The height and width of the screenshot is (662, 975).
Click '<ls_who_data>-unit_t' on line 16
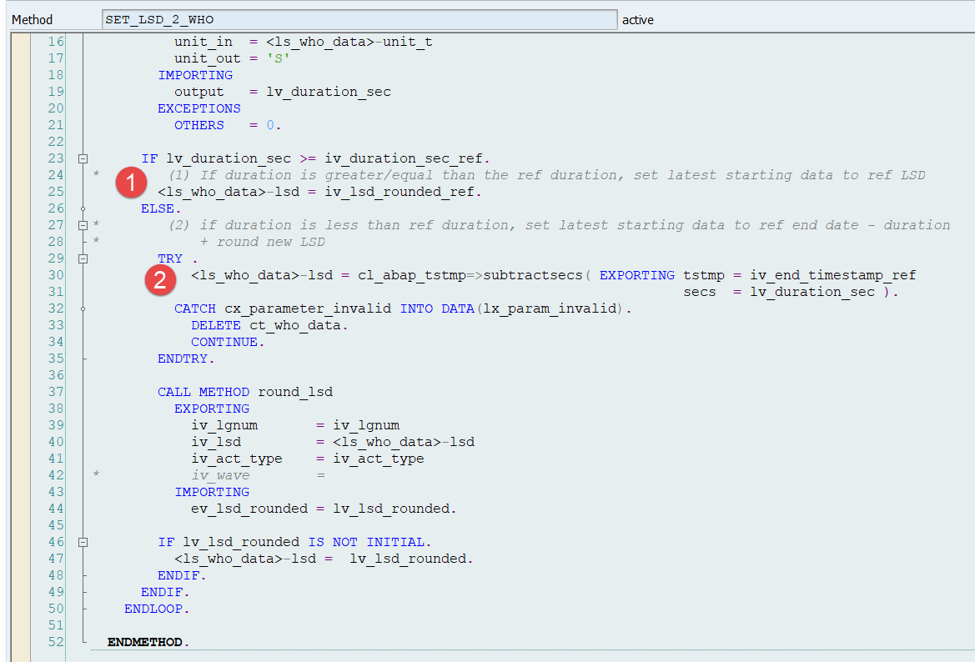coord(349,42)
